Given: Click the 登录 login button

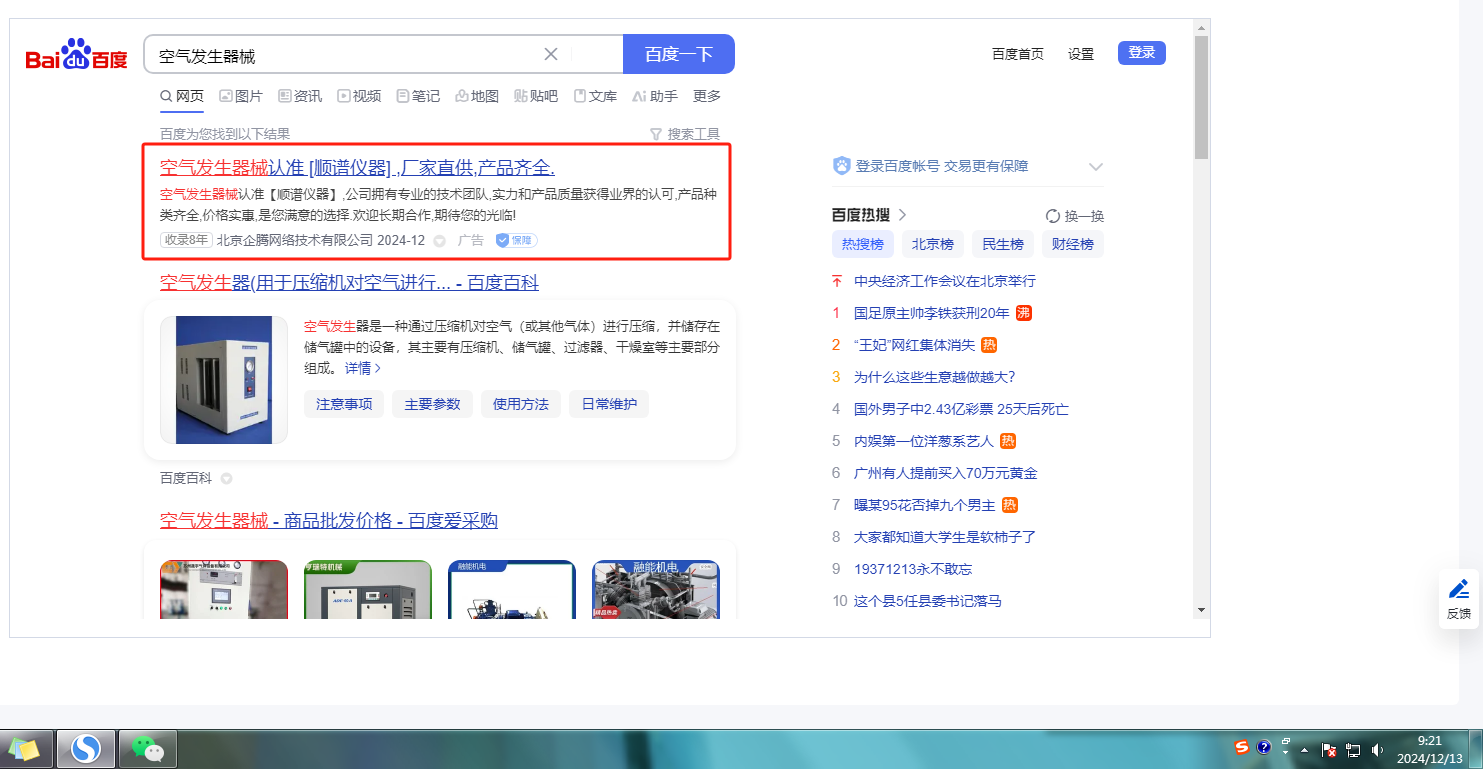Looking at the screenshot, I should click(x=1141, y=53).
